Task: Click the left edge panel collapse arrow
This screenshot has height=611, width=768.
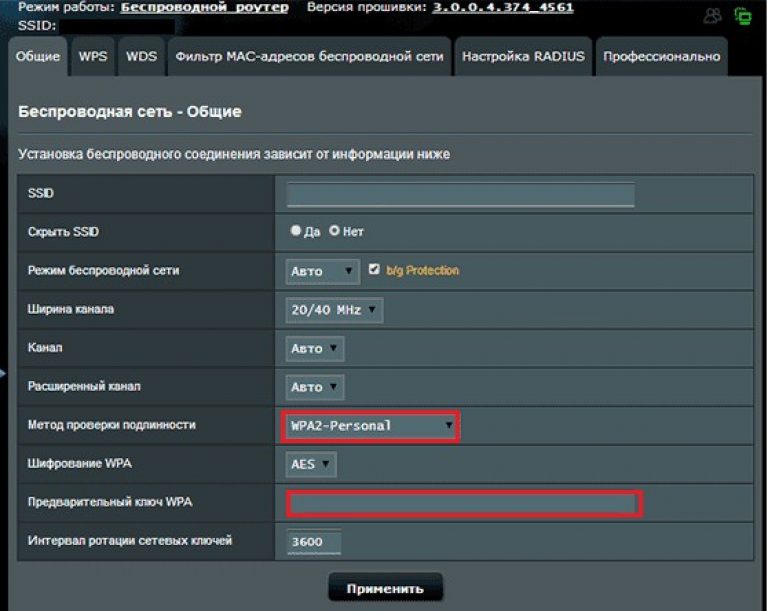Action: (x=3, y=374)
